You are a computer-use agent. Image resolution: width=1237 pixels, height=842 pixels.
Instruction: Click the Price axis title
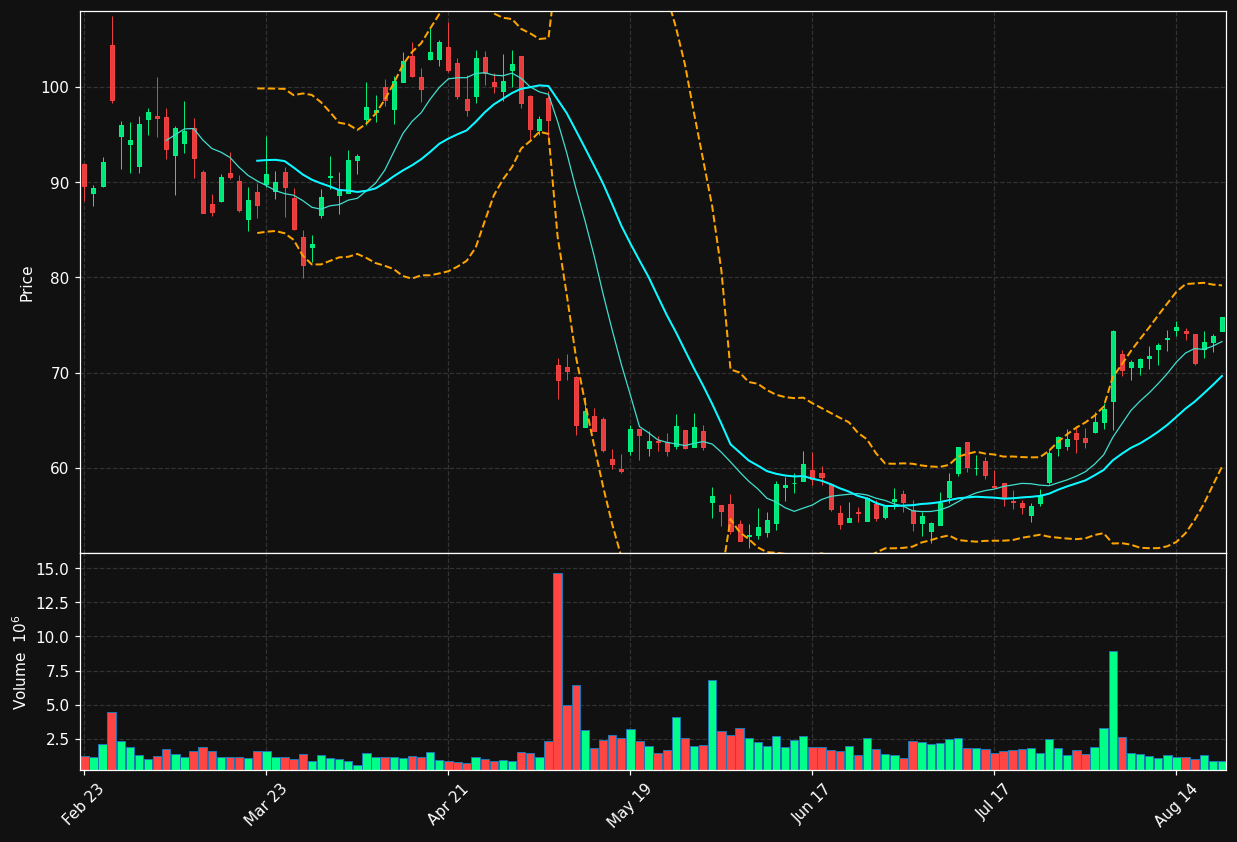pos(27,283)
